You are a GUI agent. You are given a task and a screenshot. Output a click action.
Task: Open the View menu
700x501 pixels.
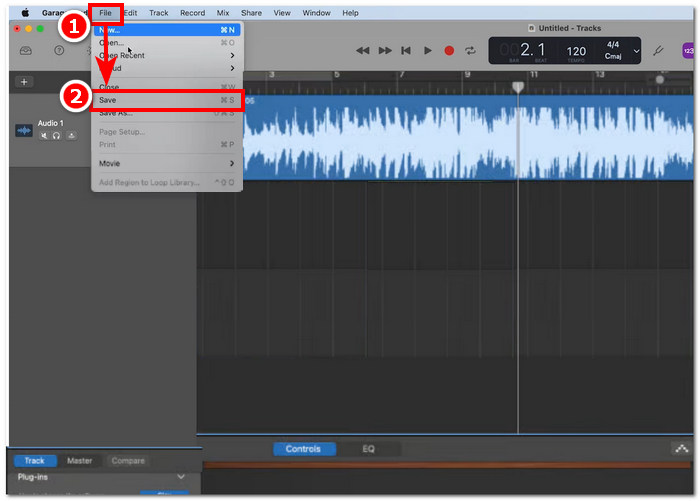282,13
